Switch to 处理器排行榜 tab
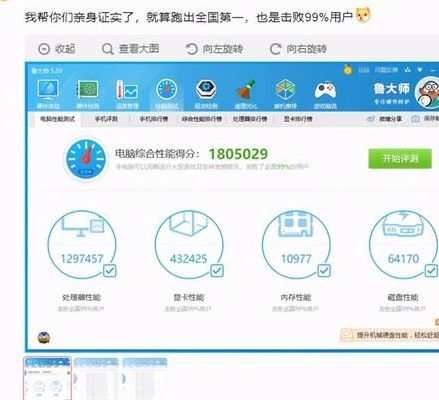This screenshot has height=400, width=439. pos(250,119)
